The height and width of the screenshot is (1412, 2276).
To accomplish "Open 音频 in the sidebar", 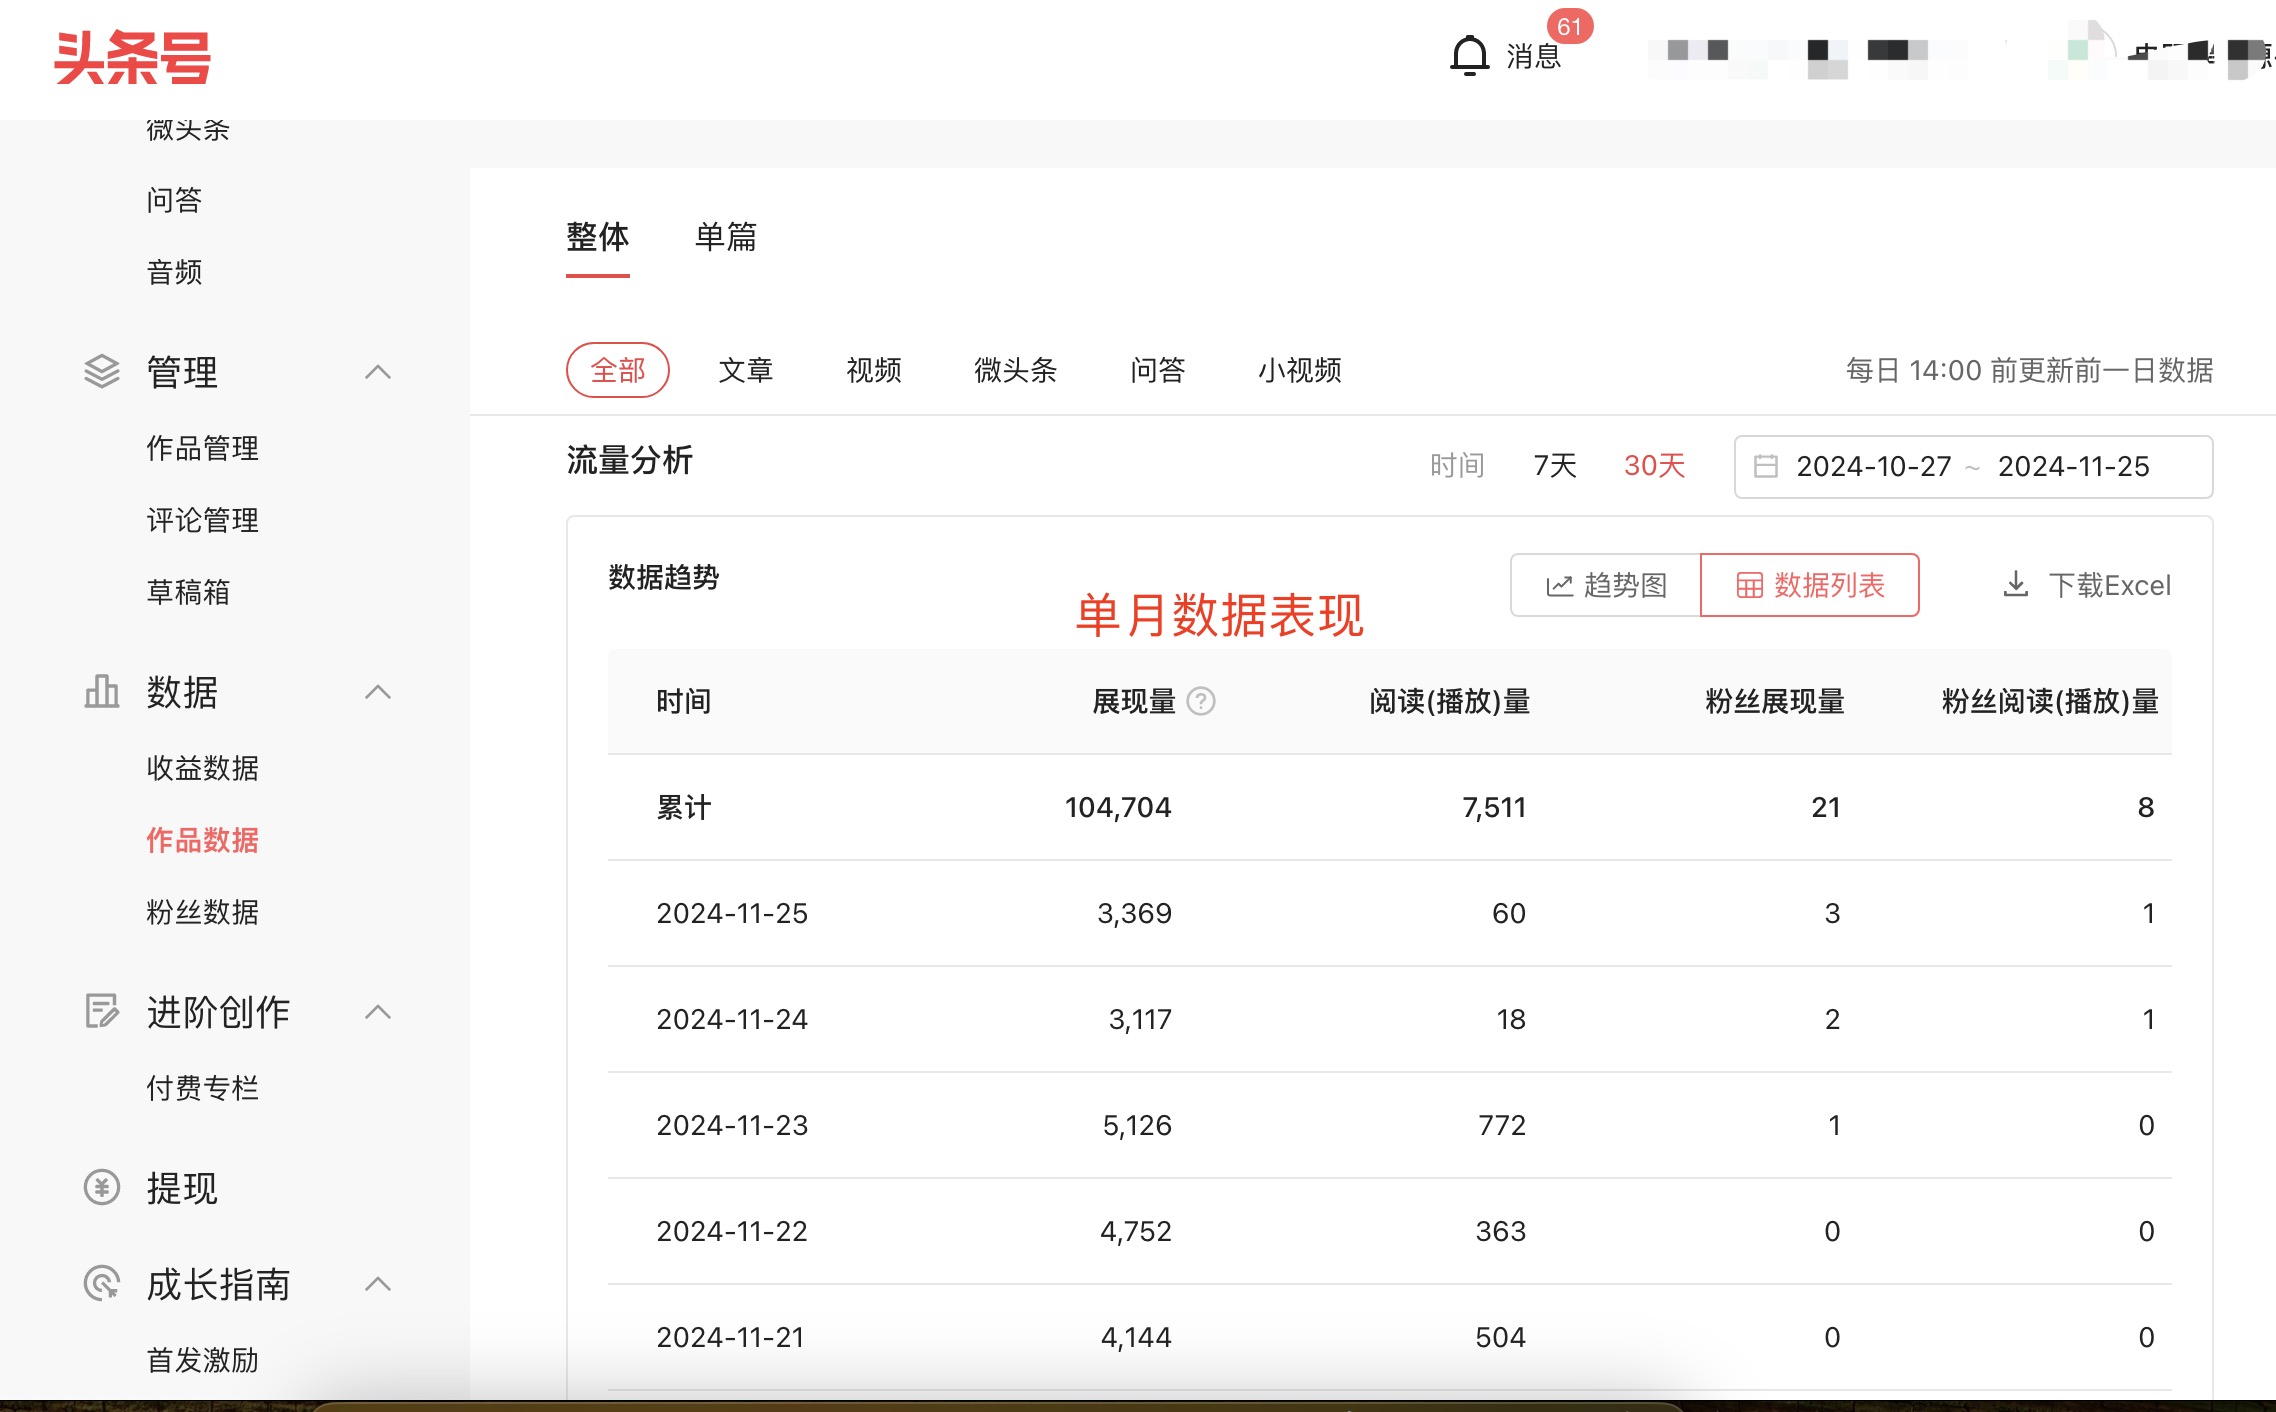I will pos(174,272).
